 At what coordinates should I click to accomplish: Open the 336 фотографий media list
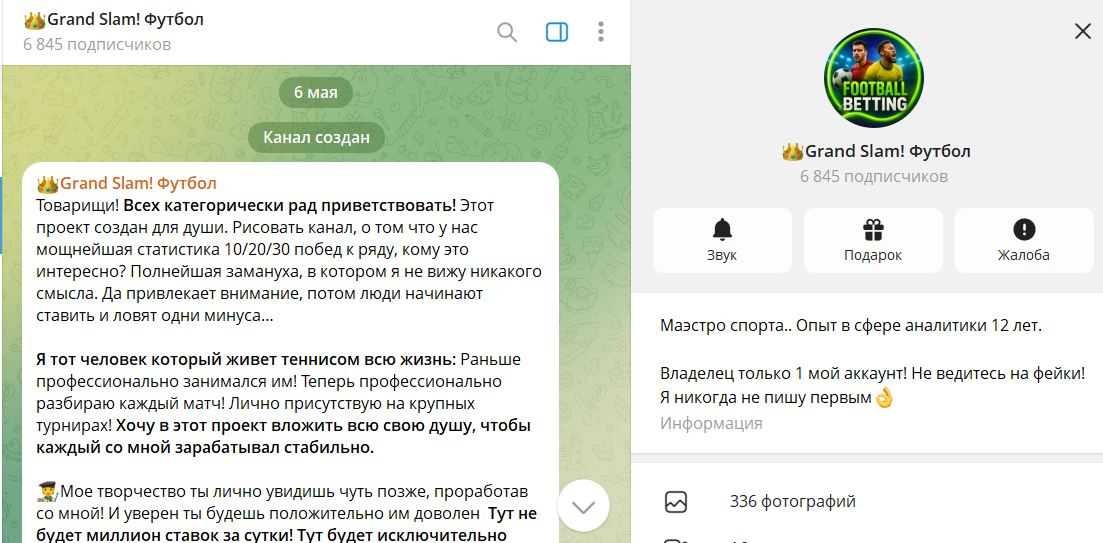pyautogui.click(x=867, y=502)
